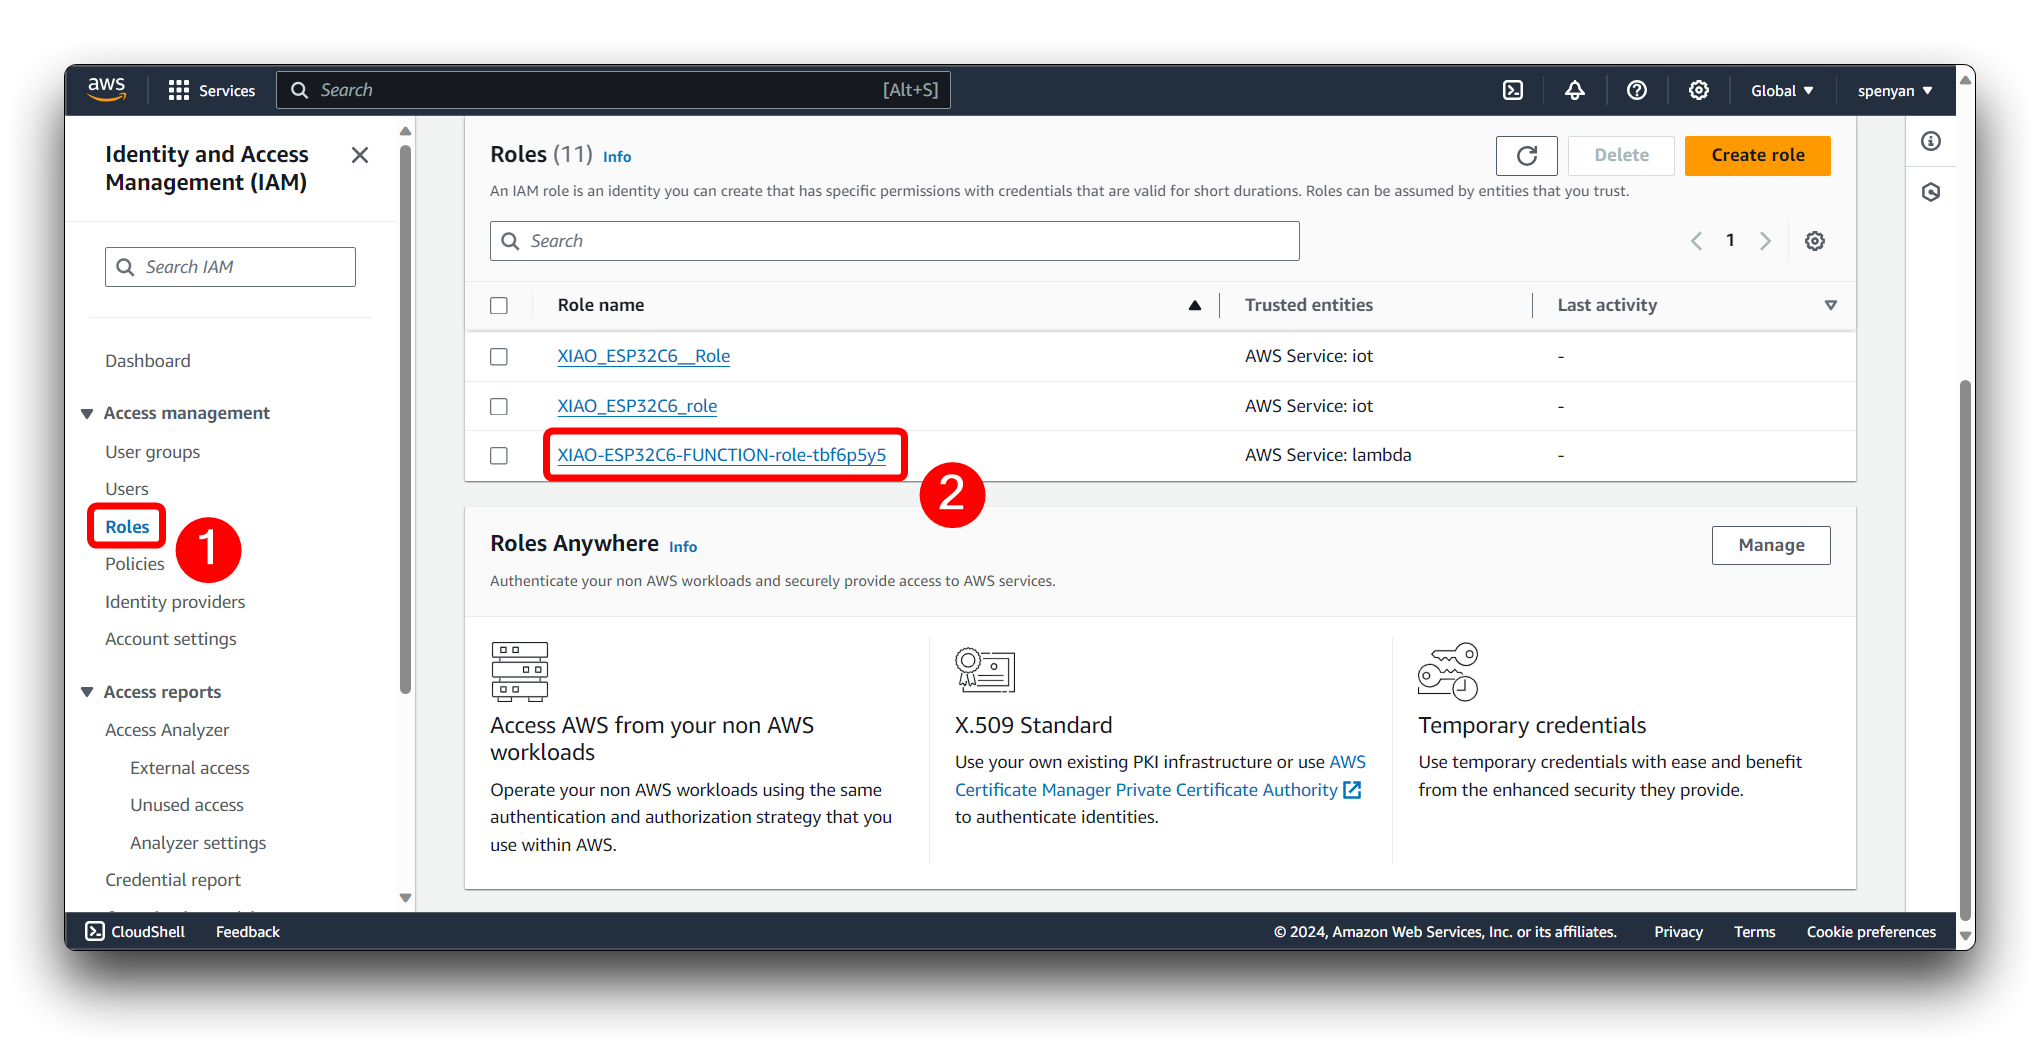Open Analyzer settings in the sidebar
Image resolution: width=2040 pixels, height=1047 pixels.
(198, 843)
